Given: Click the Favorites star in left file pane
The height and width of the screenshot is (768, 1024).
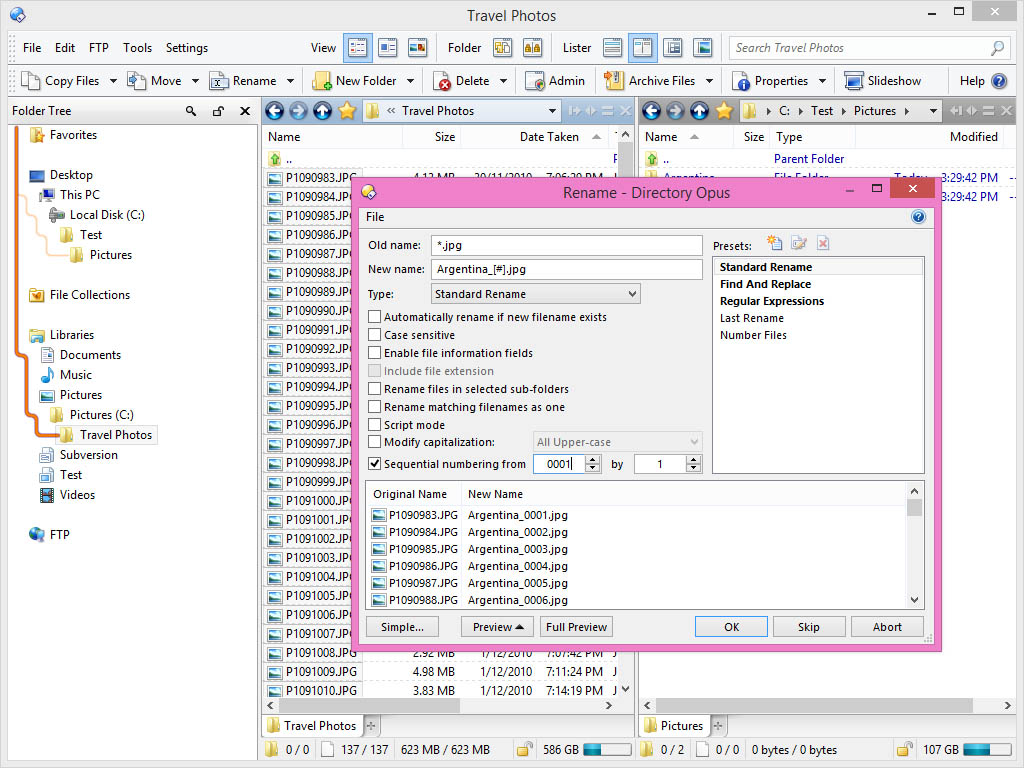Looking at the screenshot, I should [x=347, y=111].
